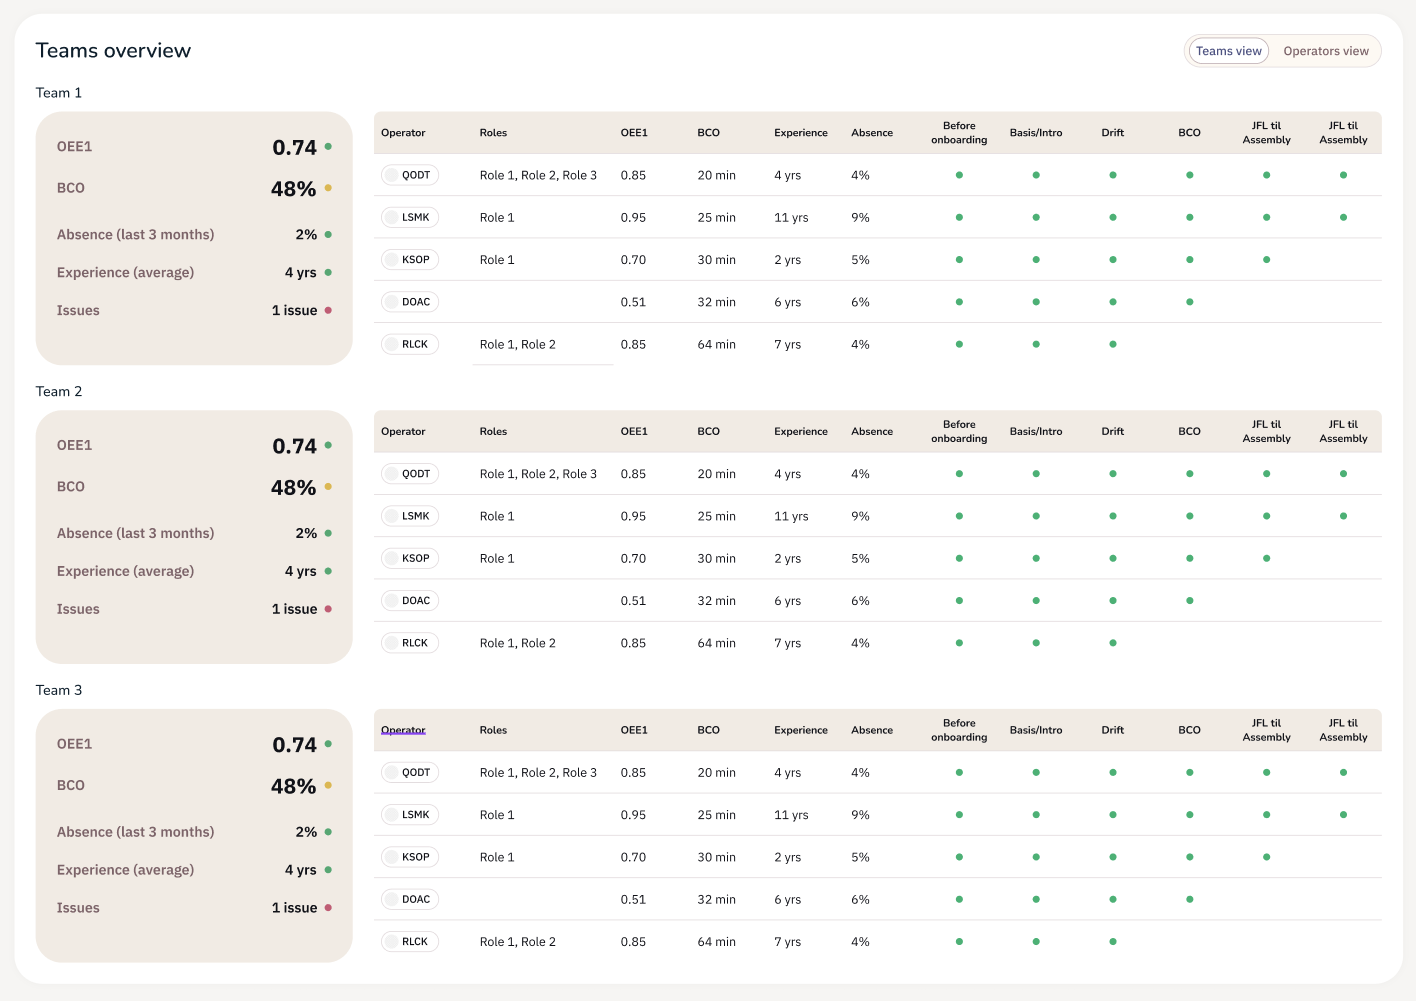Click Team 3 DOAC Before onboarding dot
This screenshot has height=1001, width=1416.
(959, 899)
